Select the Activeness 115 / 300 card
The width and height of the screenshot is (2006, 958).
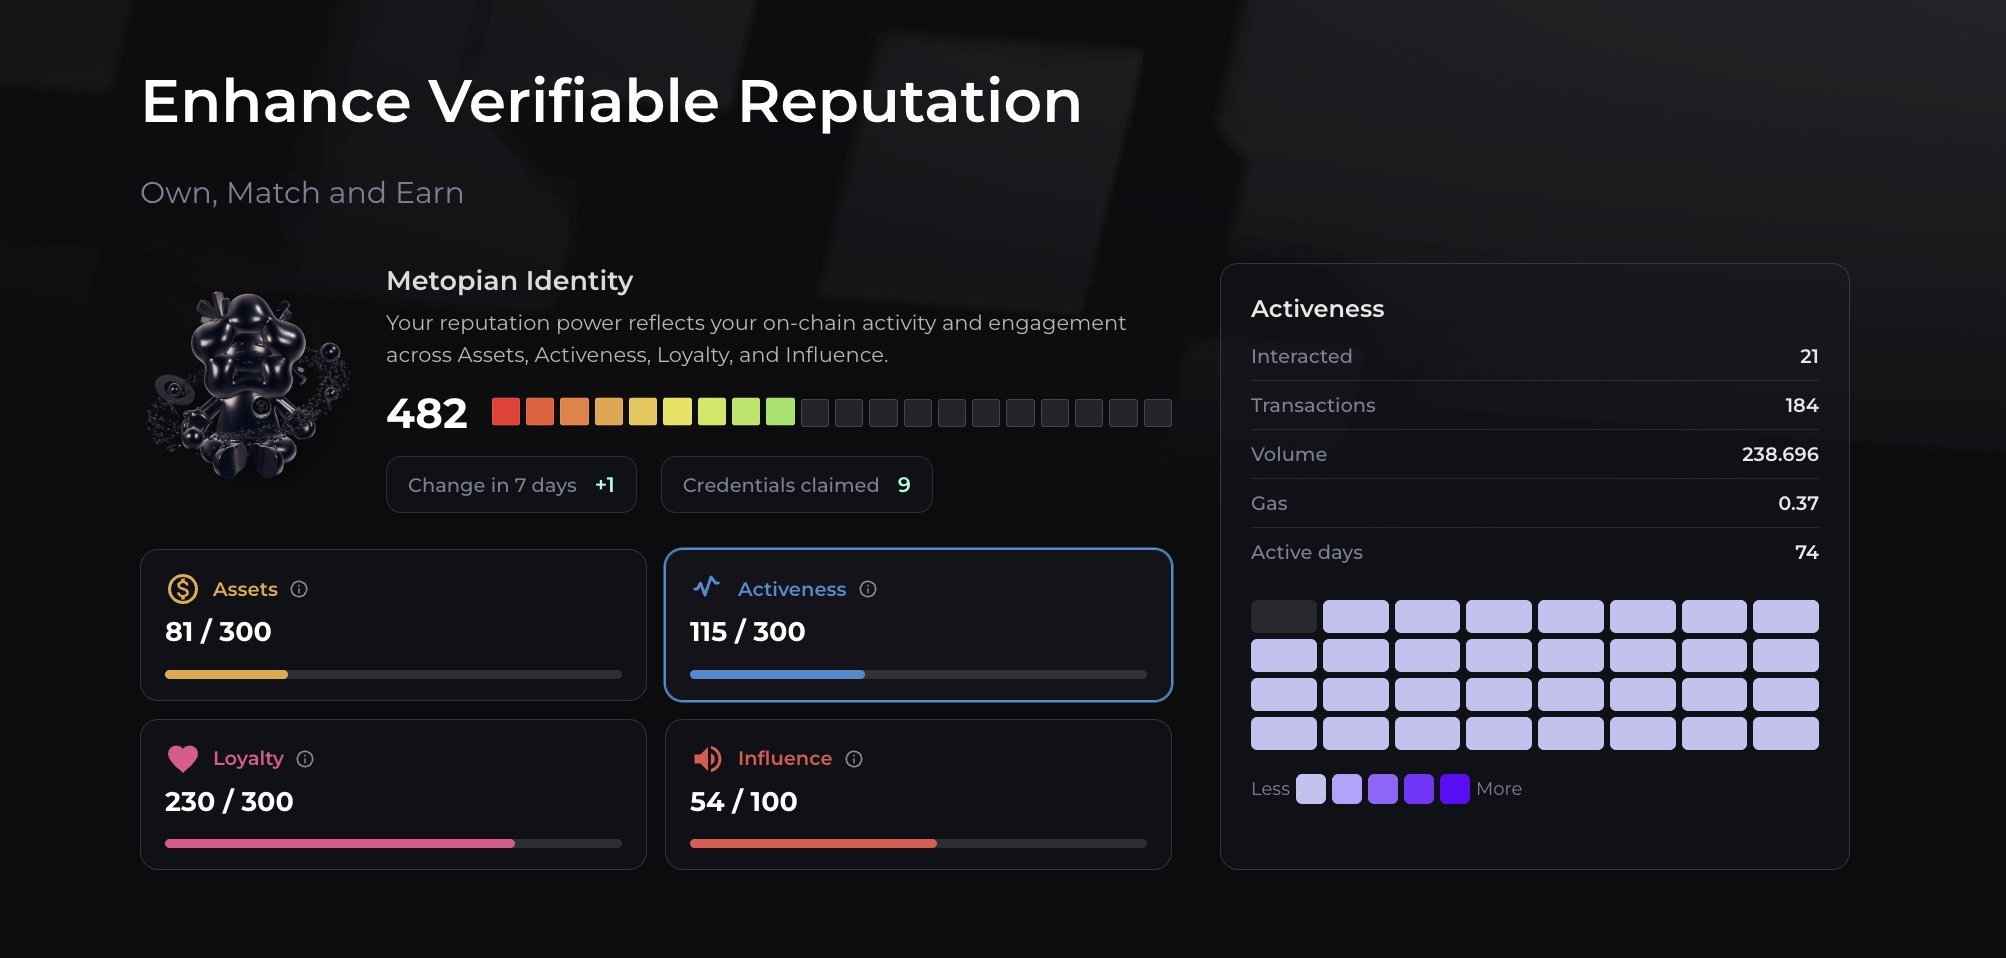coord(918,625)
